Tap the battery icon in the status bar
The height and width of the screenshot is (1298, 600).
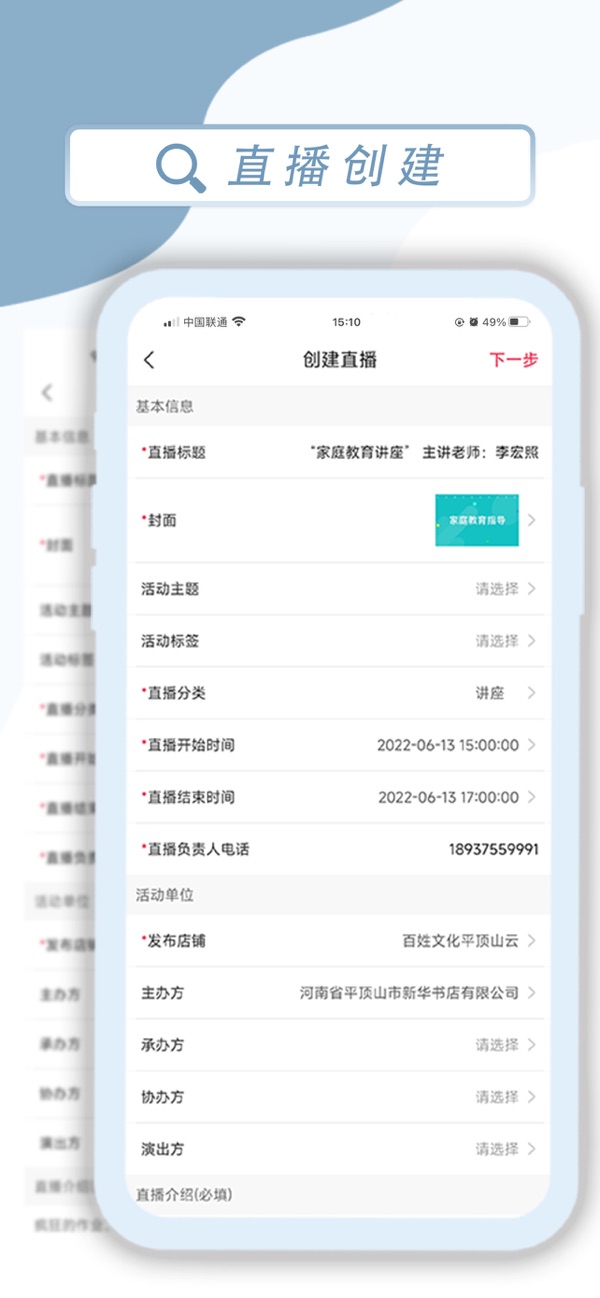(x=519, y=322)
